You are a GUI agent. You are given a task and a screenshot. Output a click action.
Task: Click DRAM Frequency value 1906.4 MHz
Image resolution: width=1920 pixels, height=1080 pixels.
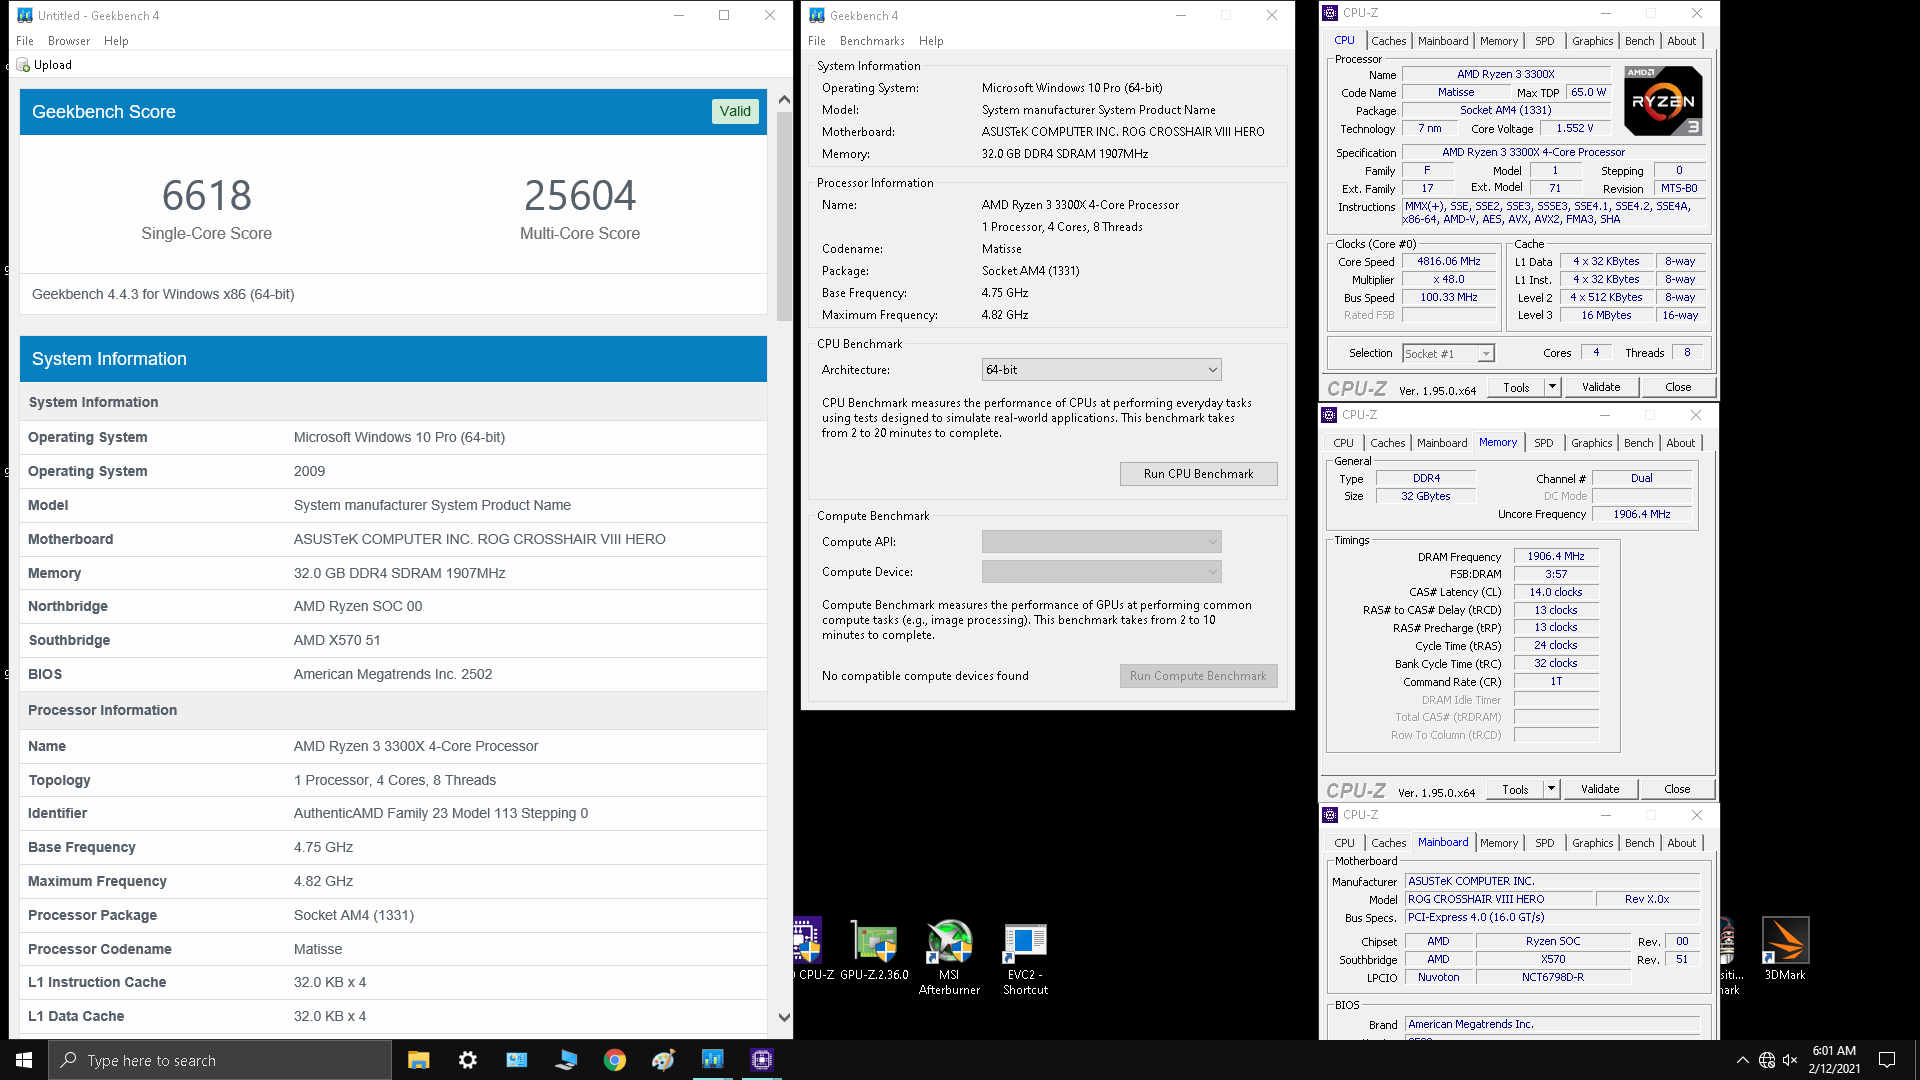pyautogui.click(x=1556, y=556)
